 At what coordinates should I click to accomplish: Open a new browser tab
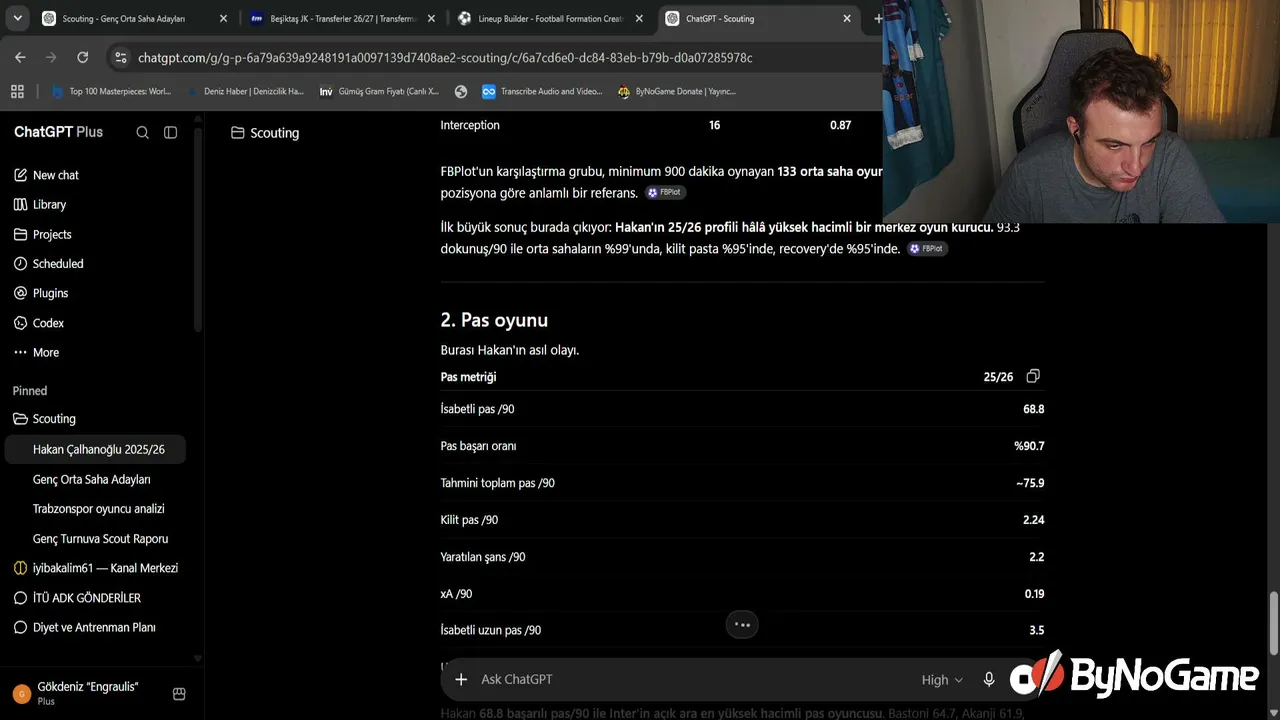pyautogui.click(x=877, y=18)
